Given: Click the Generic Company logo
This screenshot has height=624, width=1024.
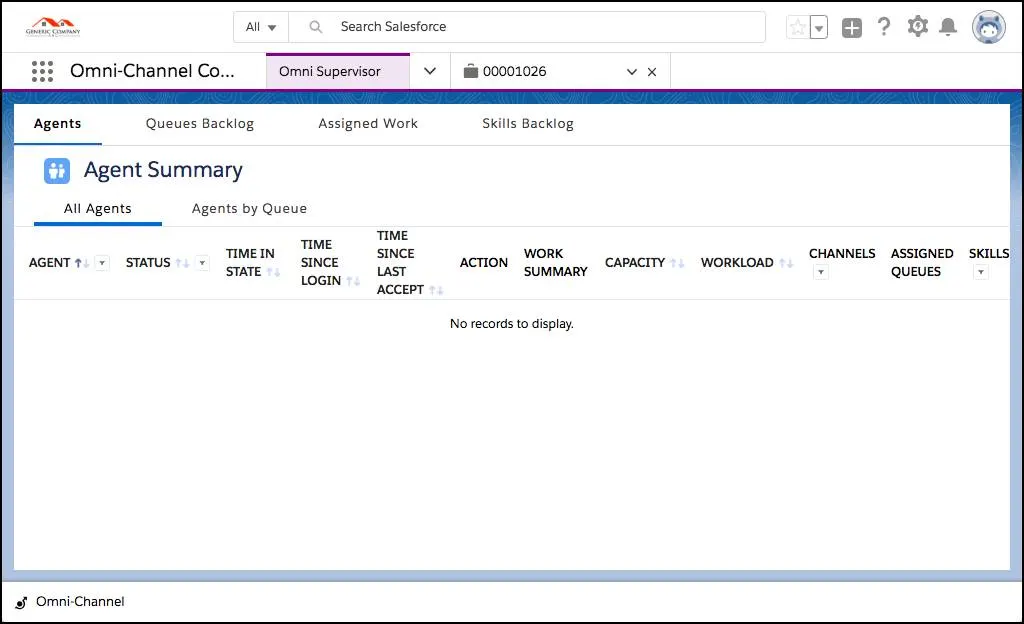Looking at the screenshot, I should tap(53, 27).
